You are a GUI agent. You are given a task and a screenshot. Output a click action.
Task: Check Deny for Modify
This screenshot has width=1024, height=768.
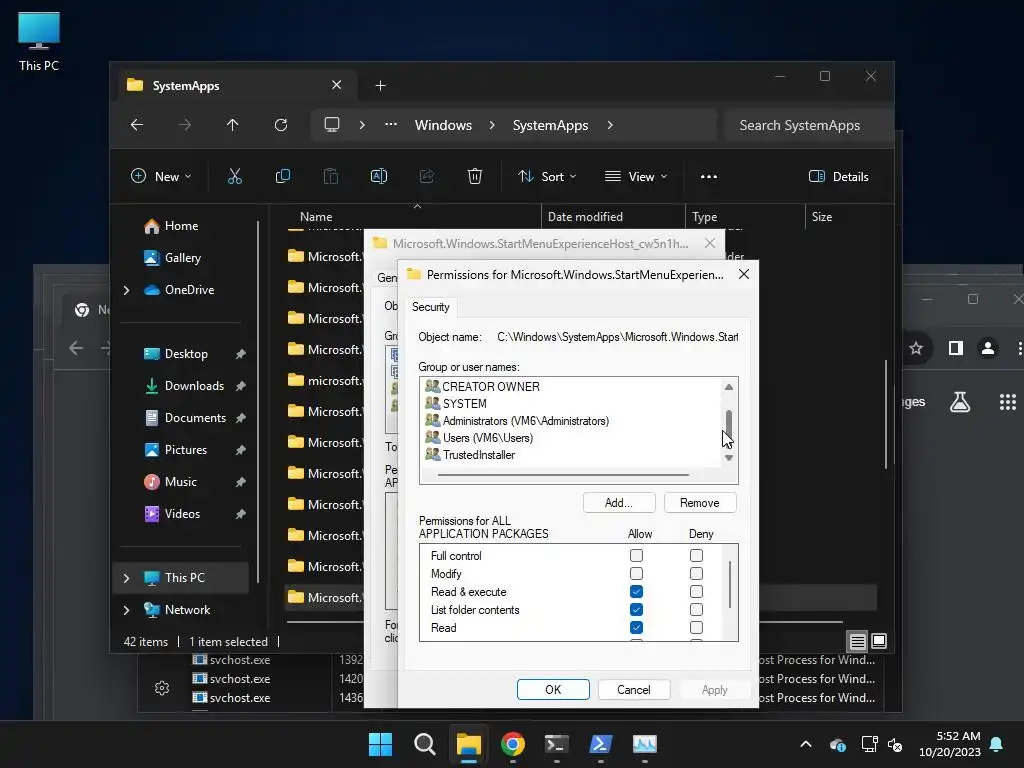click(x=696, y=573)
